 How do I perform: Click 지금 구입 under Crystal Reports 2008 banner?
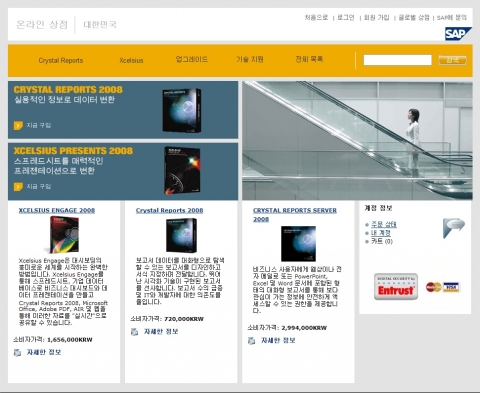coord(39,125)
